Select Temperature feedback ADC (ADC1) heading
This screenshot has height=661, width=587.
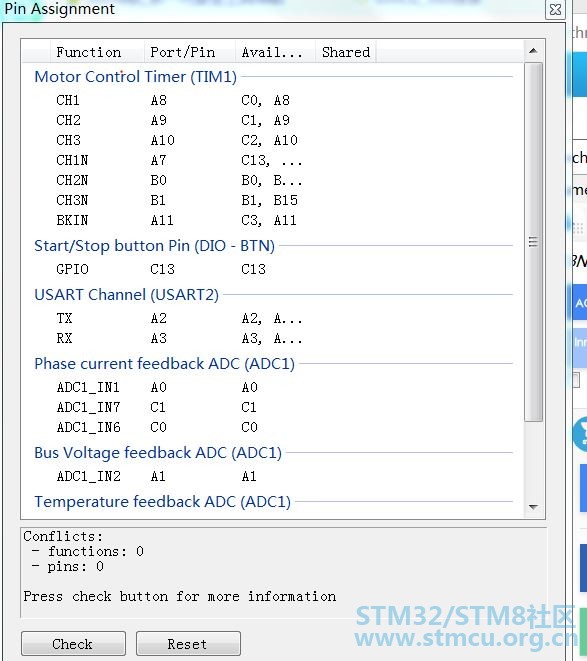[x=162, y=502]
